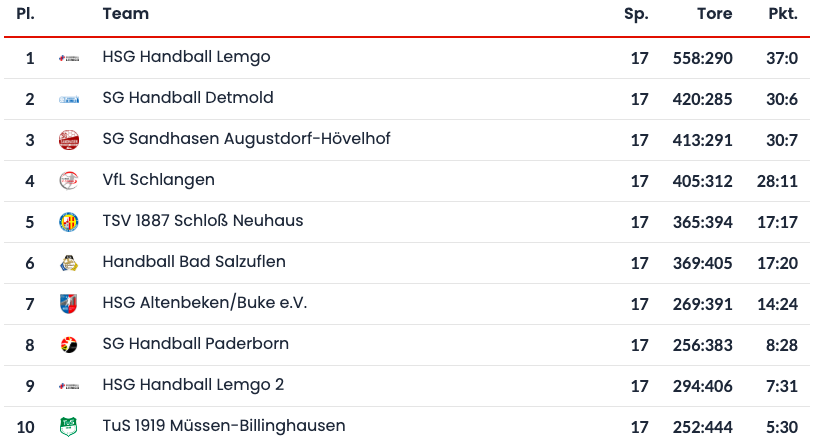Click the HSG Handball Lemgo 2 logo
Viewport: 813px width, 443px height.
[x=69, y=386]
